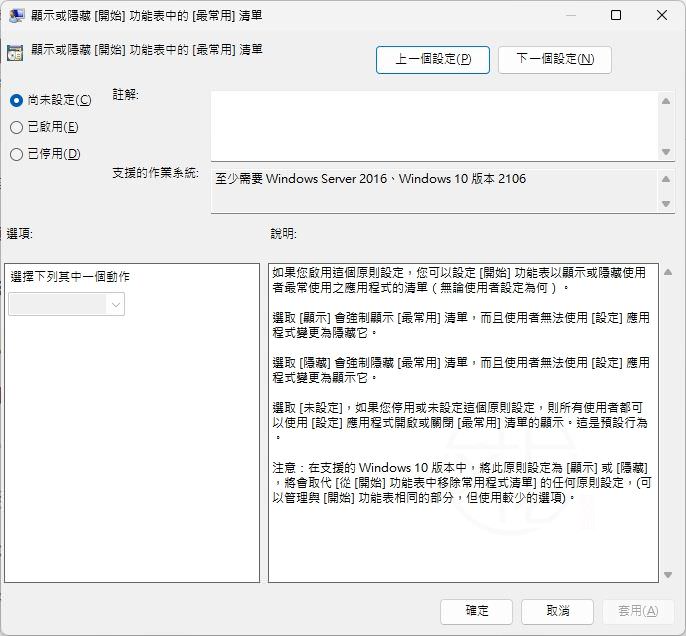Click the supported OS box scroll down arrow
The height and width of the screenshot is (636, 686).
[x=666, y=204]
